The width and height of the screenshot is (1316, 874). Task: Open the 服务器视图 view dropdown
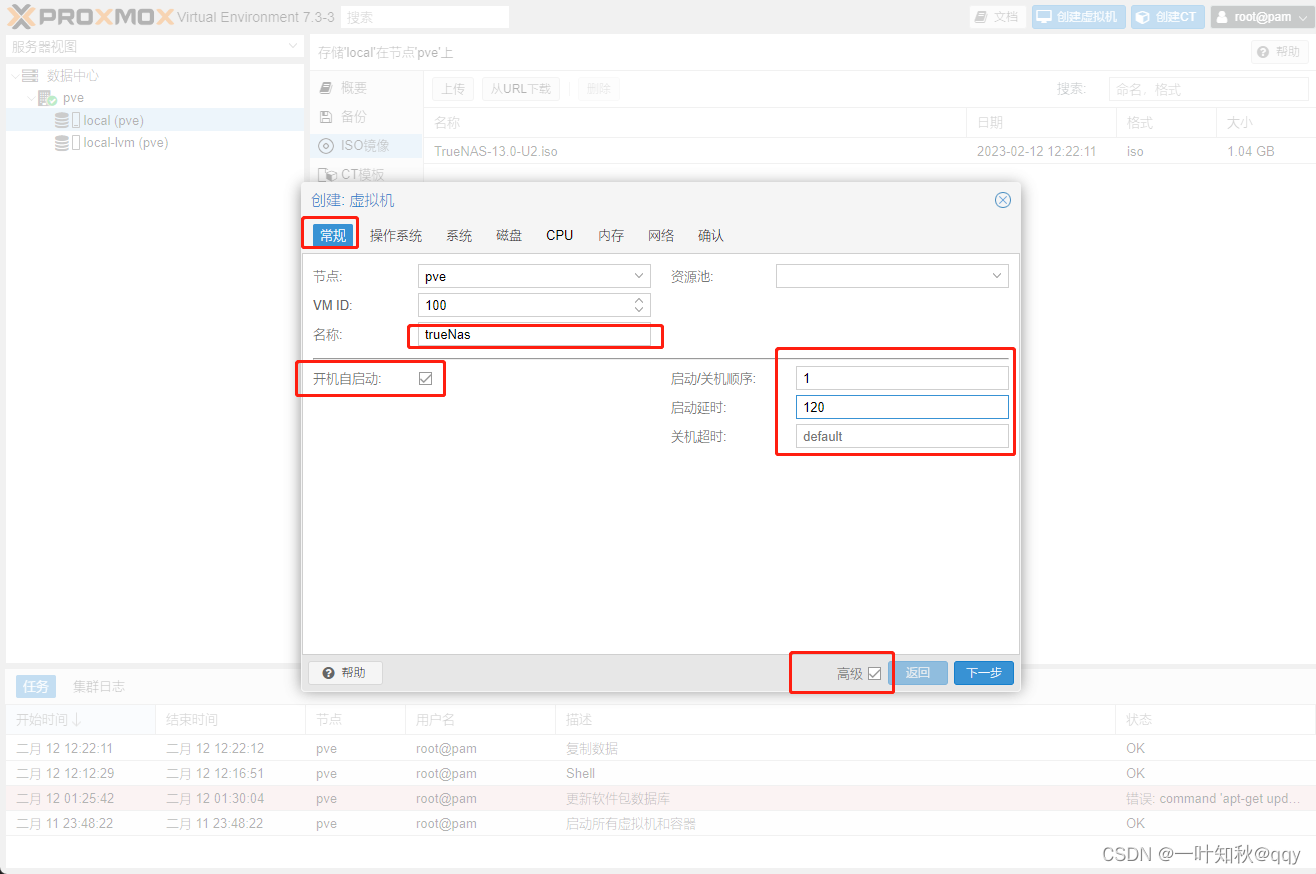[154, 46]
